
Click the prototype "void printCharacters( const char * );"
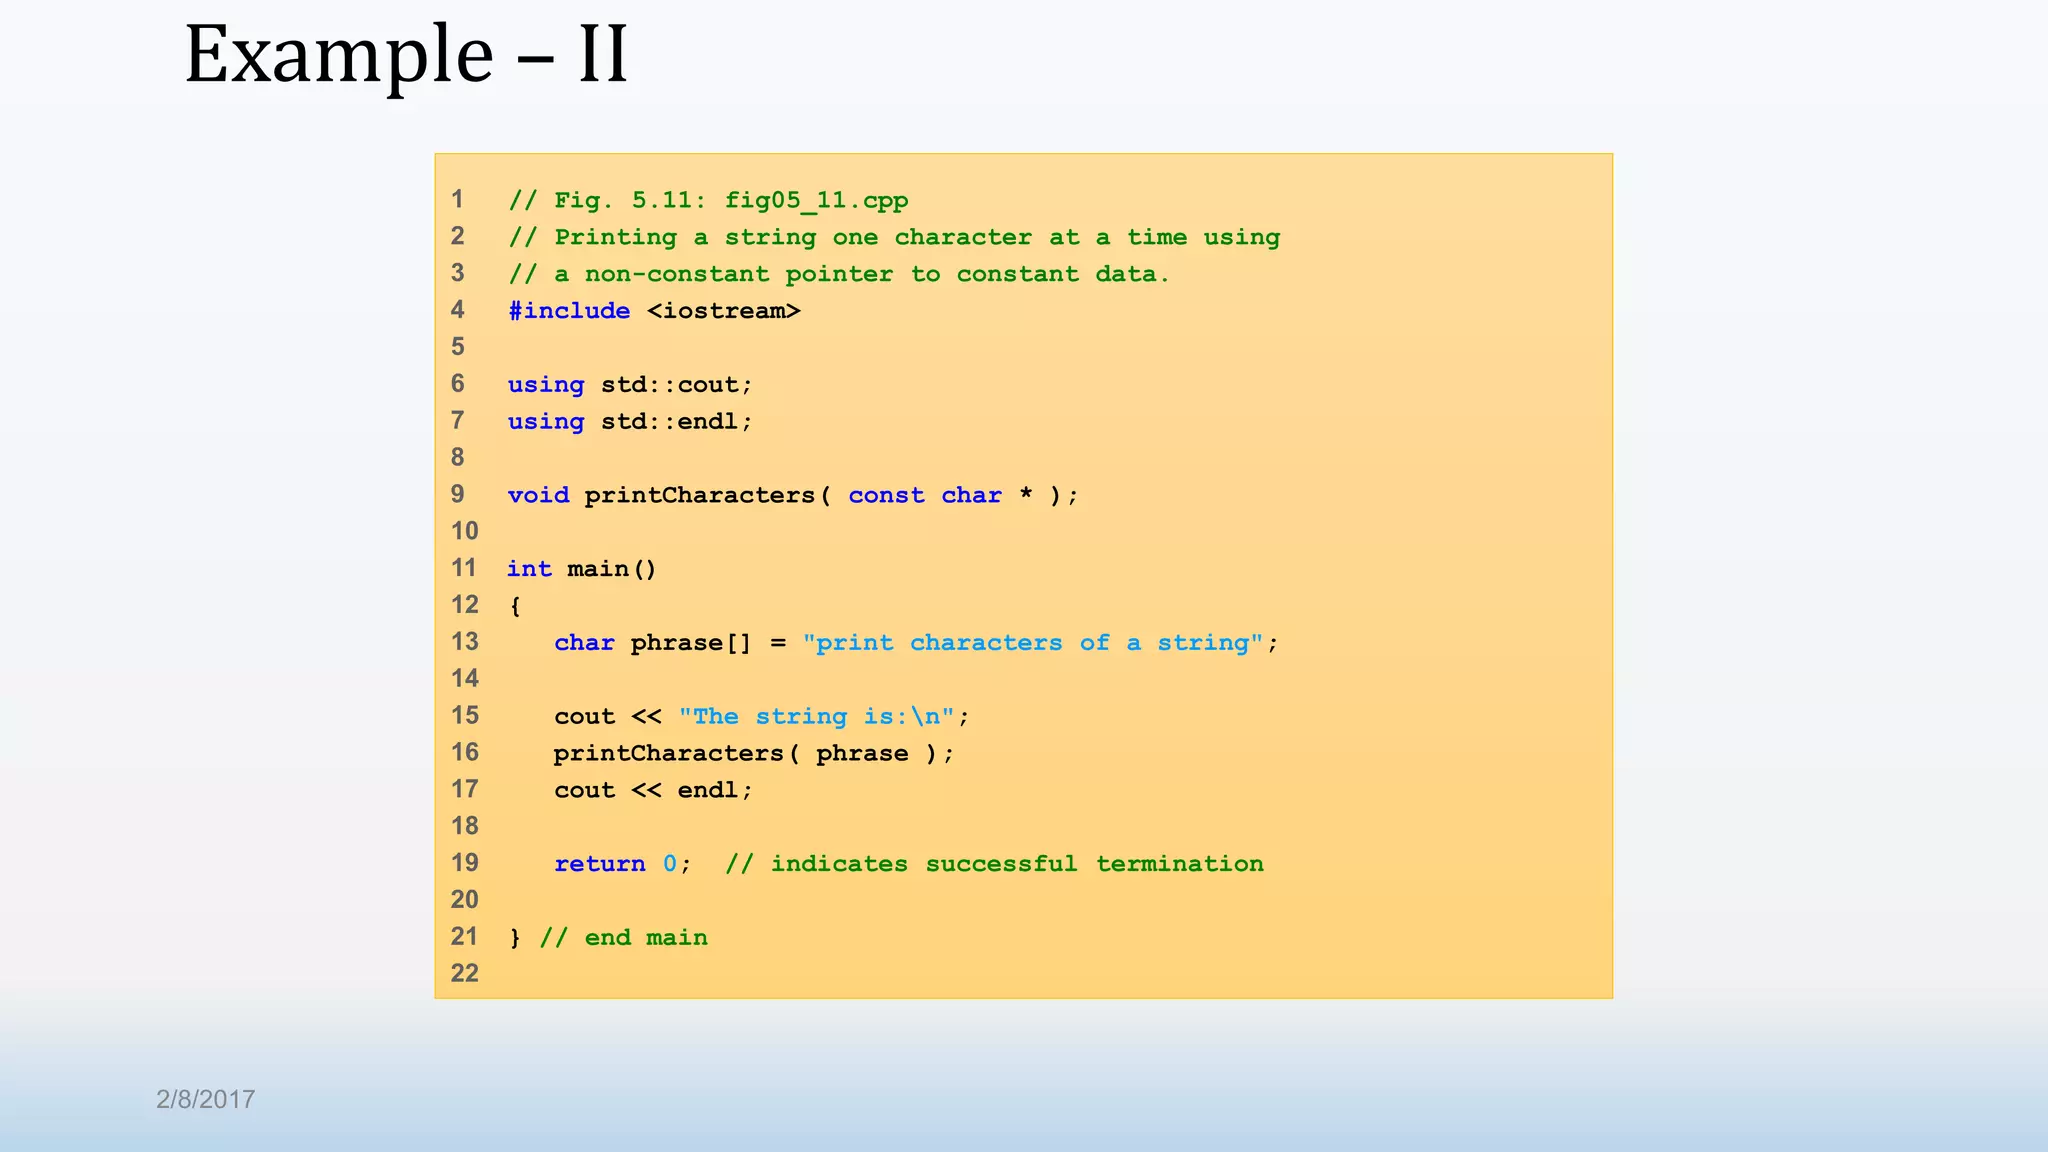[x=793, y=495]
